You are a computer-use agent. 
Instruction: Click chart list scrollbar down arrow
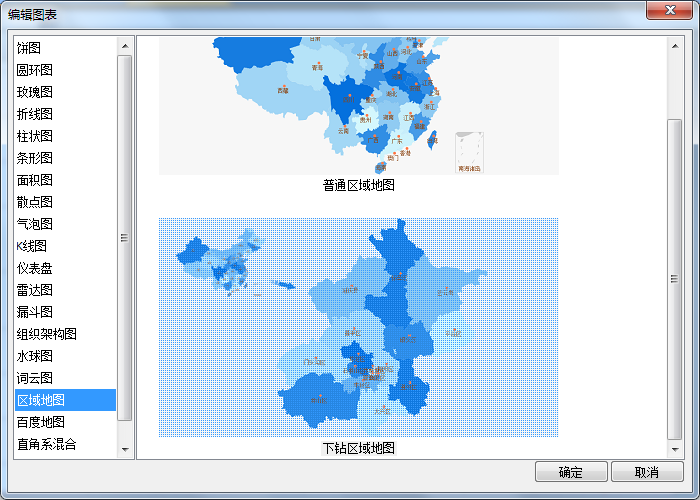(125, 450)
